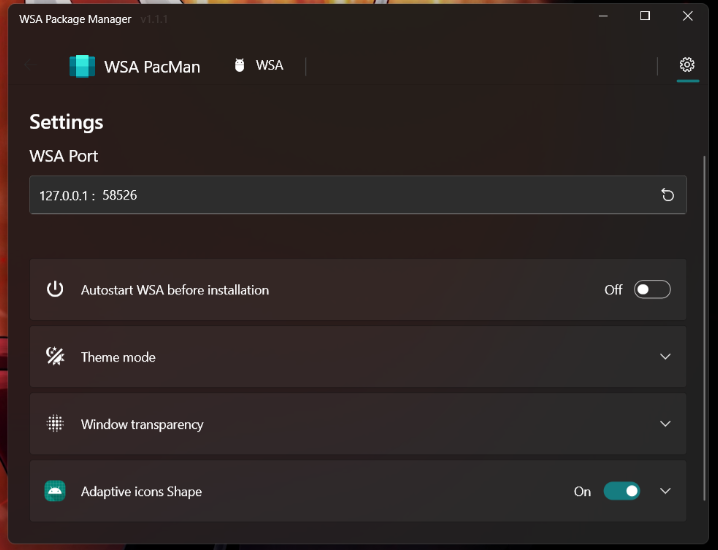Maximize the WSA Package Manager window
The width and height of the screenshot is (718, 550).
[645, 16]
